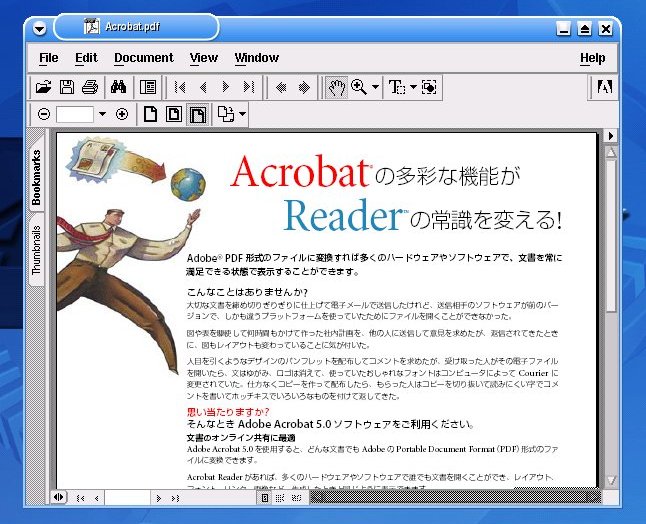Click the Go to Next View arrow

click(x=304, y=87)
